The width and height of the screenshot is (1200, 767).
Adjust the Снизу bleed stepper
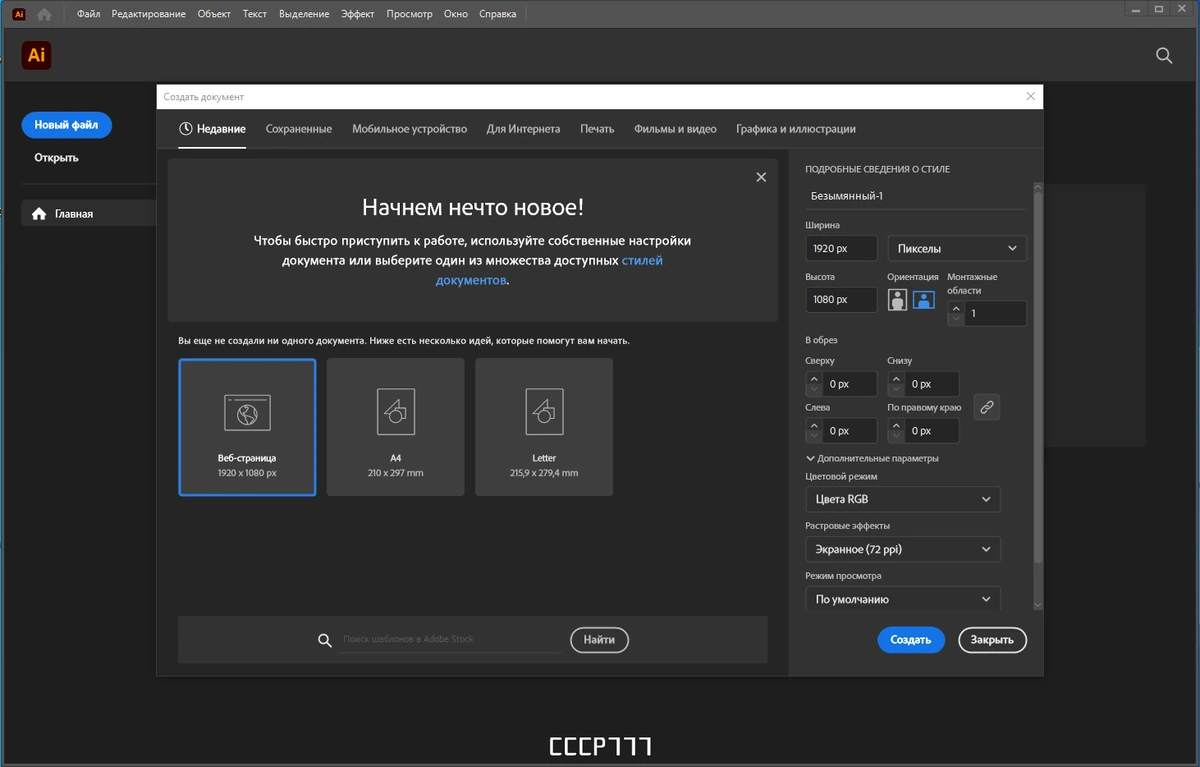tap(896, 384)
